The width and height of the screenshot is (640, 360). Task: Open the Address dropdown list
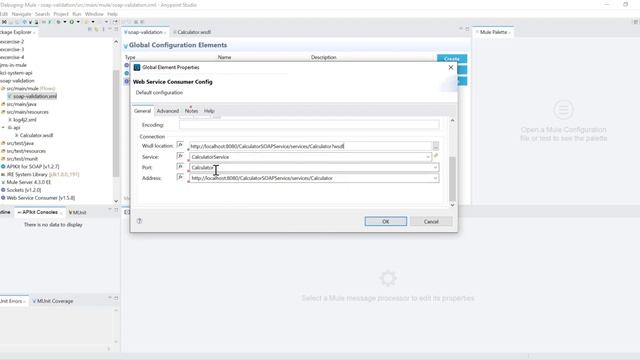pyautogui.click(x=435, y=178)
